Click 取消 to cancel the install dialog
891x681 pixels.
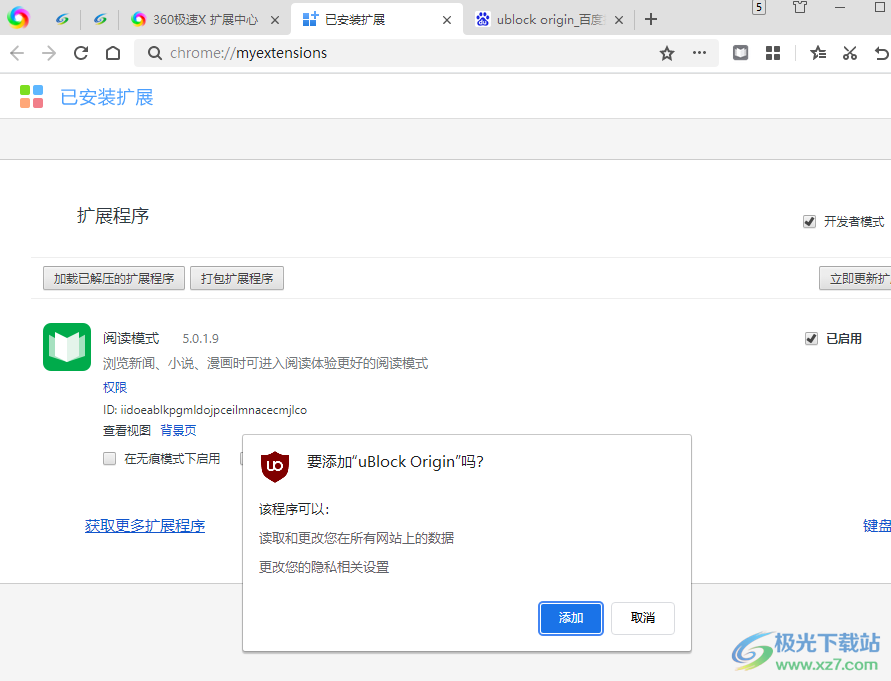pos(643,618)
